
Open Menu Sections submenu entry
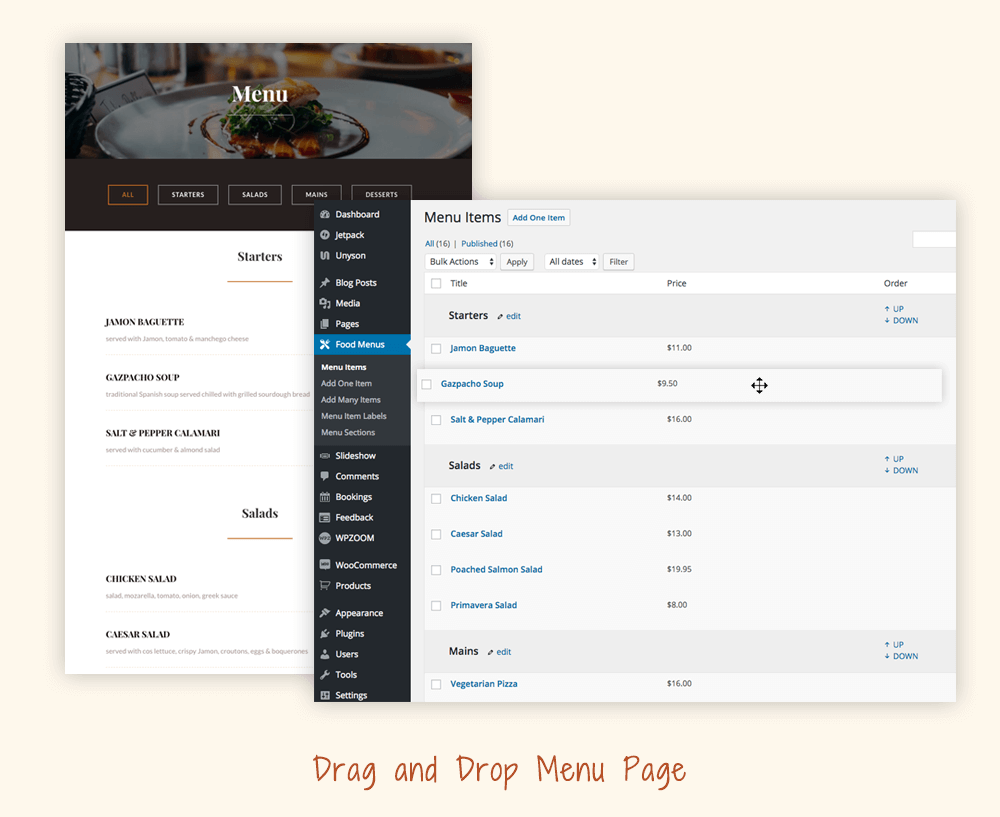pos(348,432)
